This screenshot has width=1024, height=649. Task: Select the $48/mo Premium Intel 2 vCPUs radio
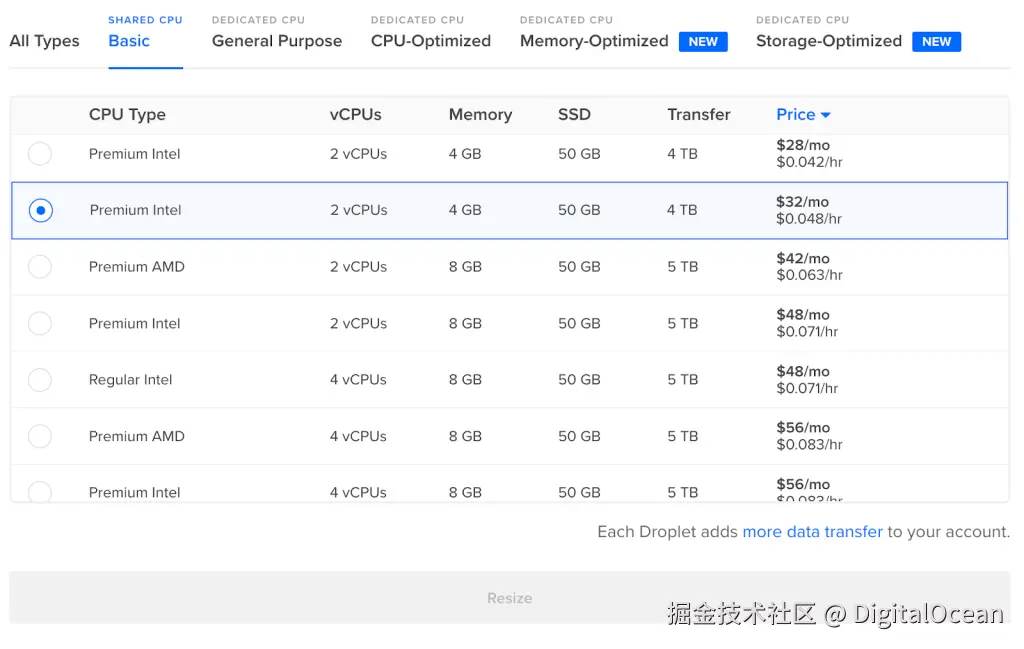[39, 323]
